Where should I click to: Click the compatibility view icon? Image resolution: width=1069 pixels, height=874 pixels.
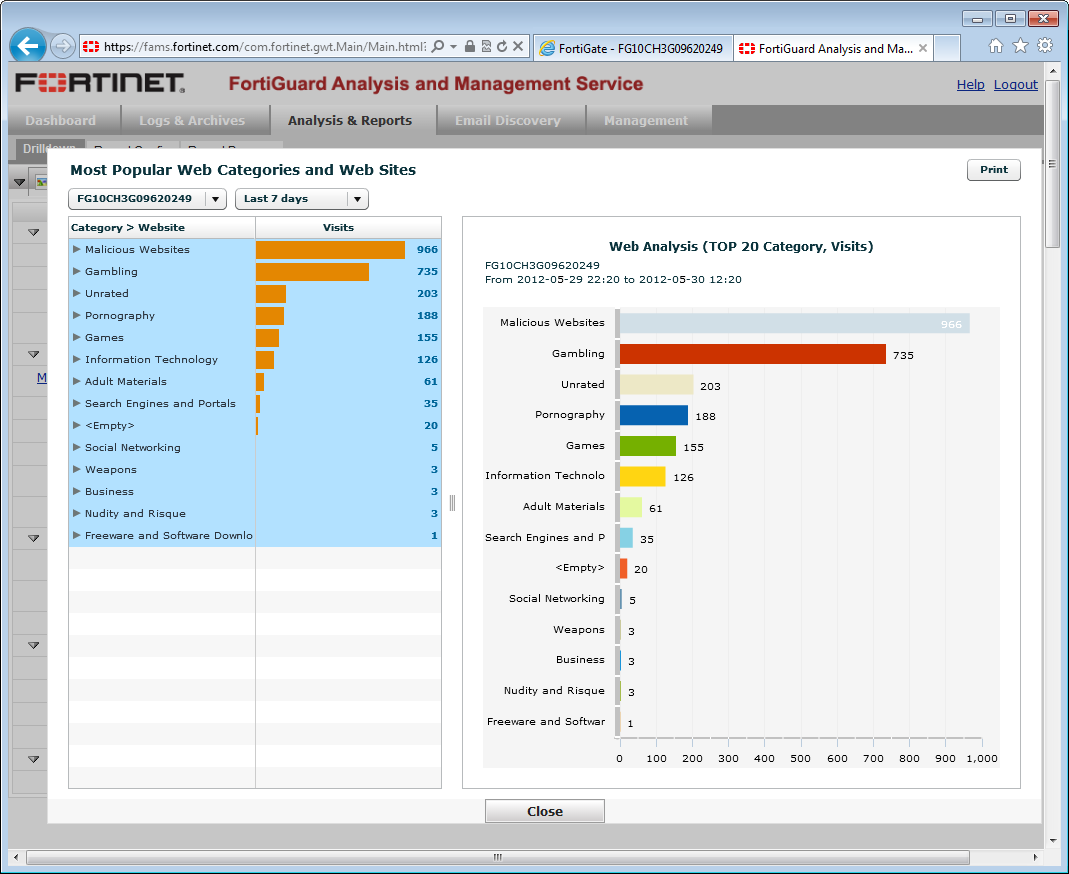486,46
